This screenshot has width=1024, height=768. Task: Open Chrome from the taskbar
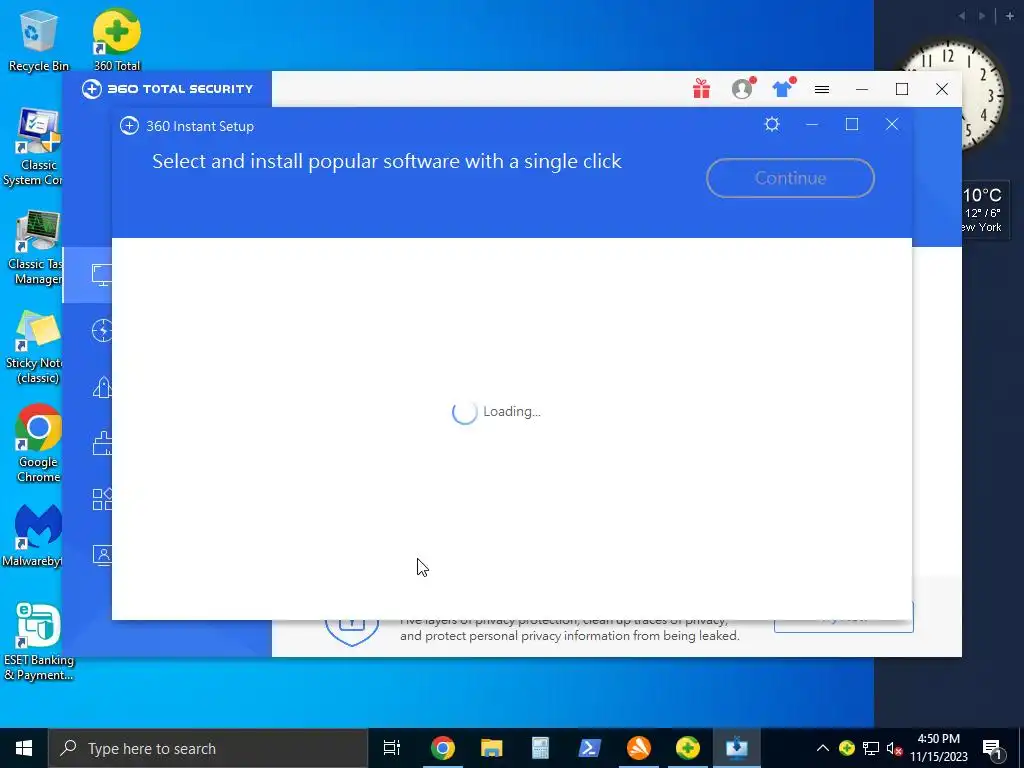click(x=442, y=748)
